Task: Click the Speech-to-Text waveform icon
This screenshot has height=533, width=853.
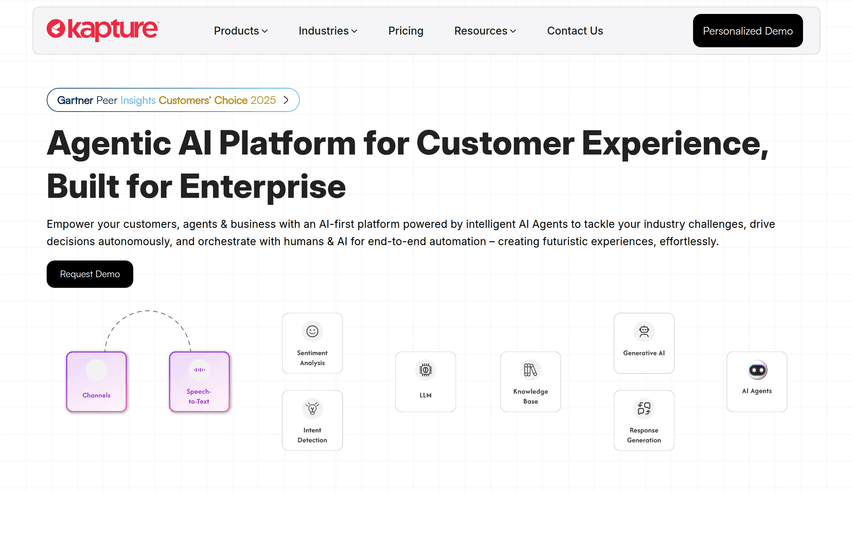Action: coord(199,370)
